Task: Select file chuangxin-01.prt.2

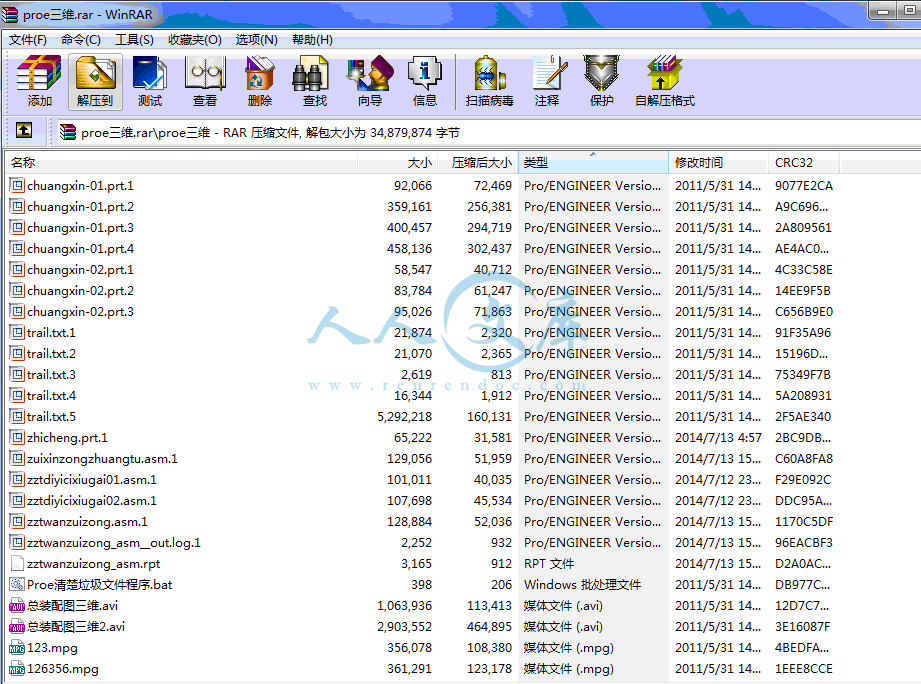Action: point(80,207)
